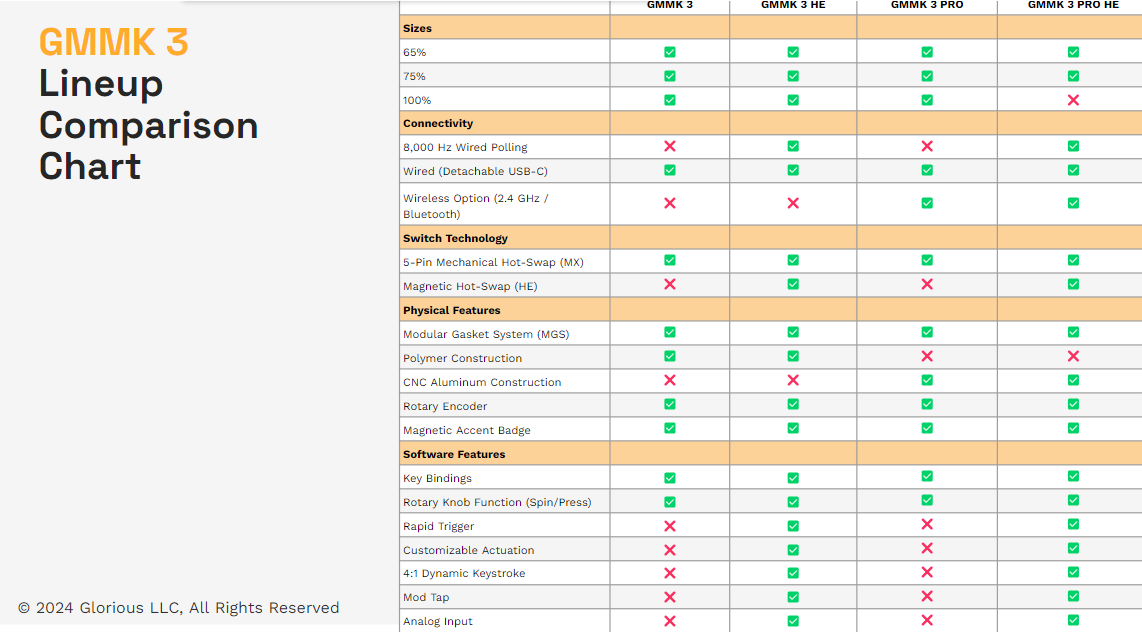
Task: Select the Software Features section header
Action: 454,454
